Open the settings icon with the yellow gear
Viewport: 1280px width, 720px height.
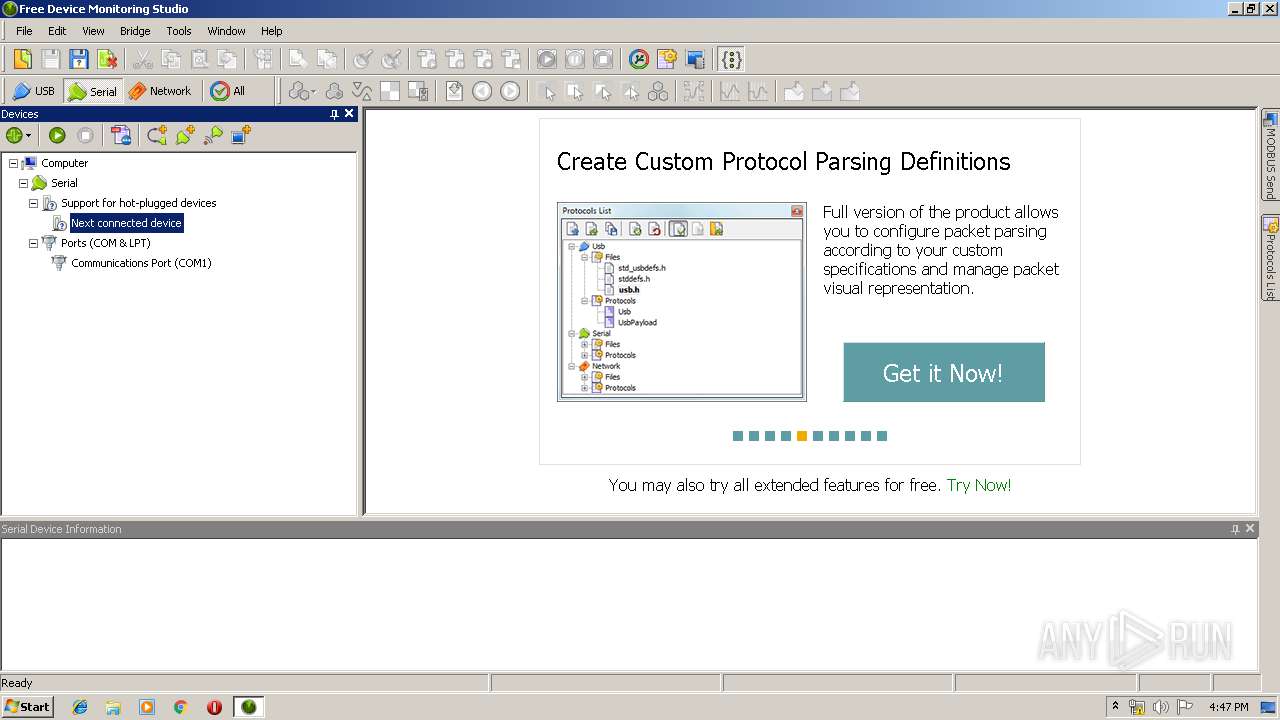[x=667, y=59]
